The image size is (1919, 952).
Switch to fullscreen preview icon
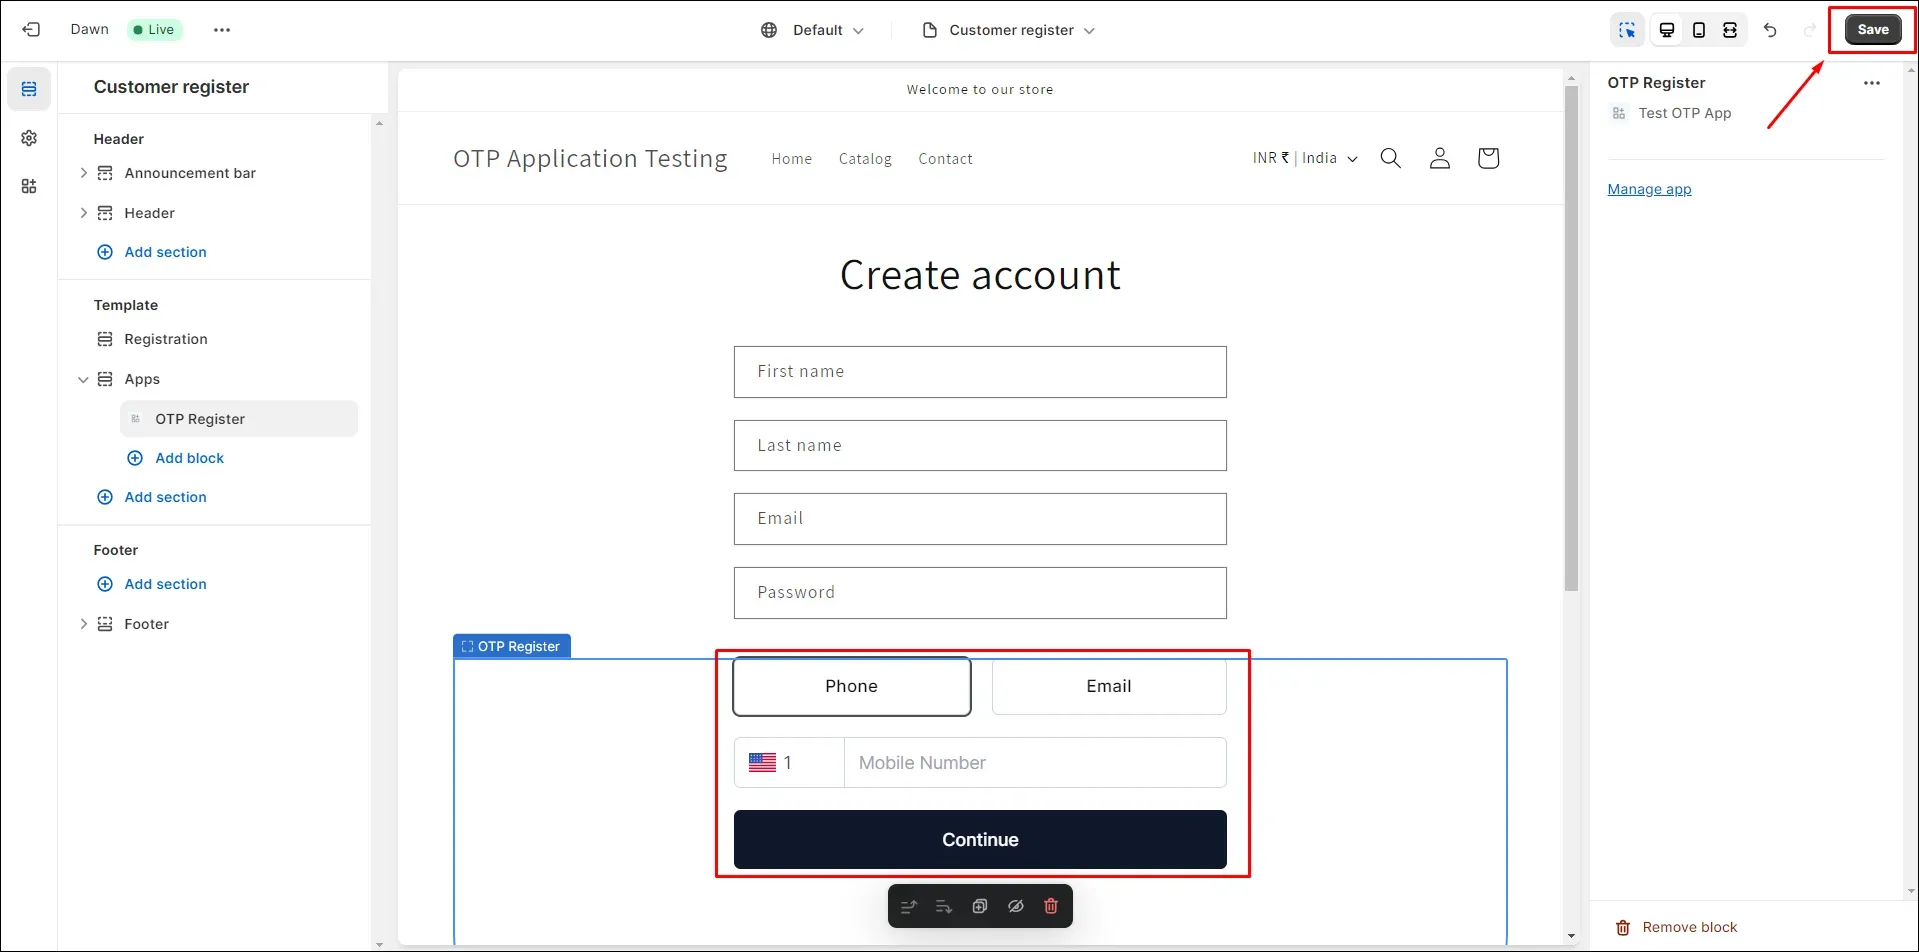[x=1730, y=30]
